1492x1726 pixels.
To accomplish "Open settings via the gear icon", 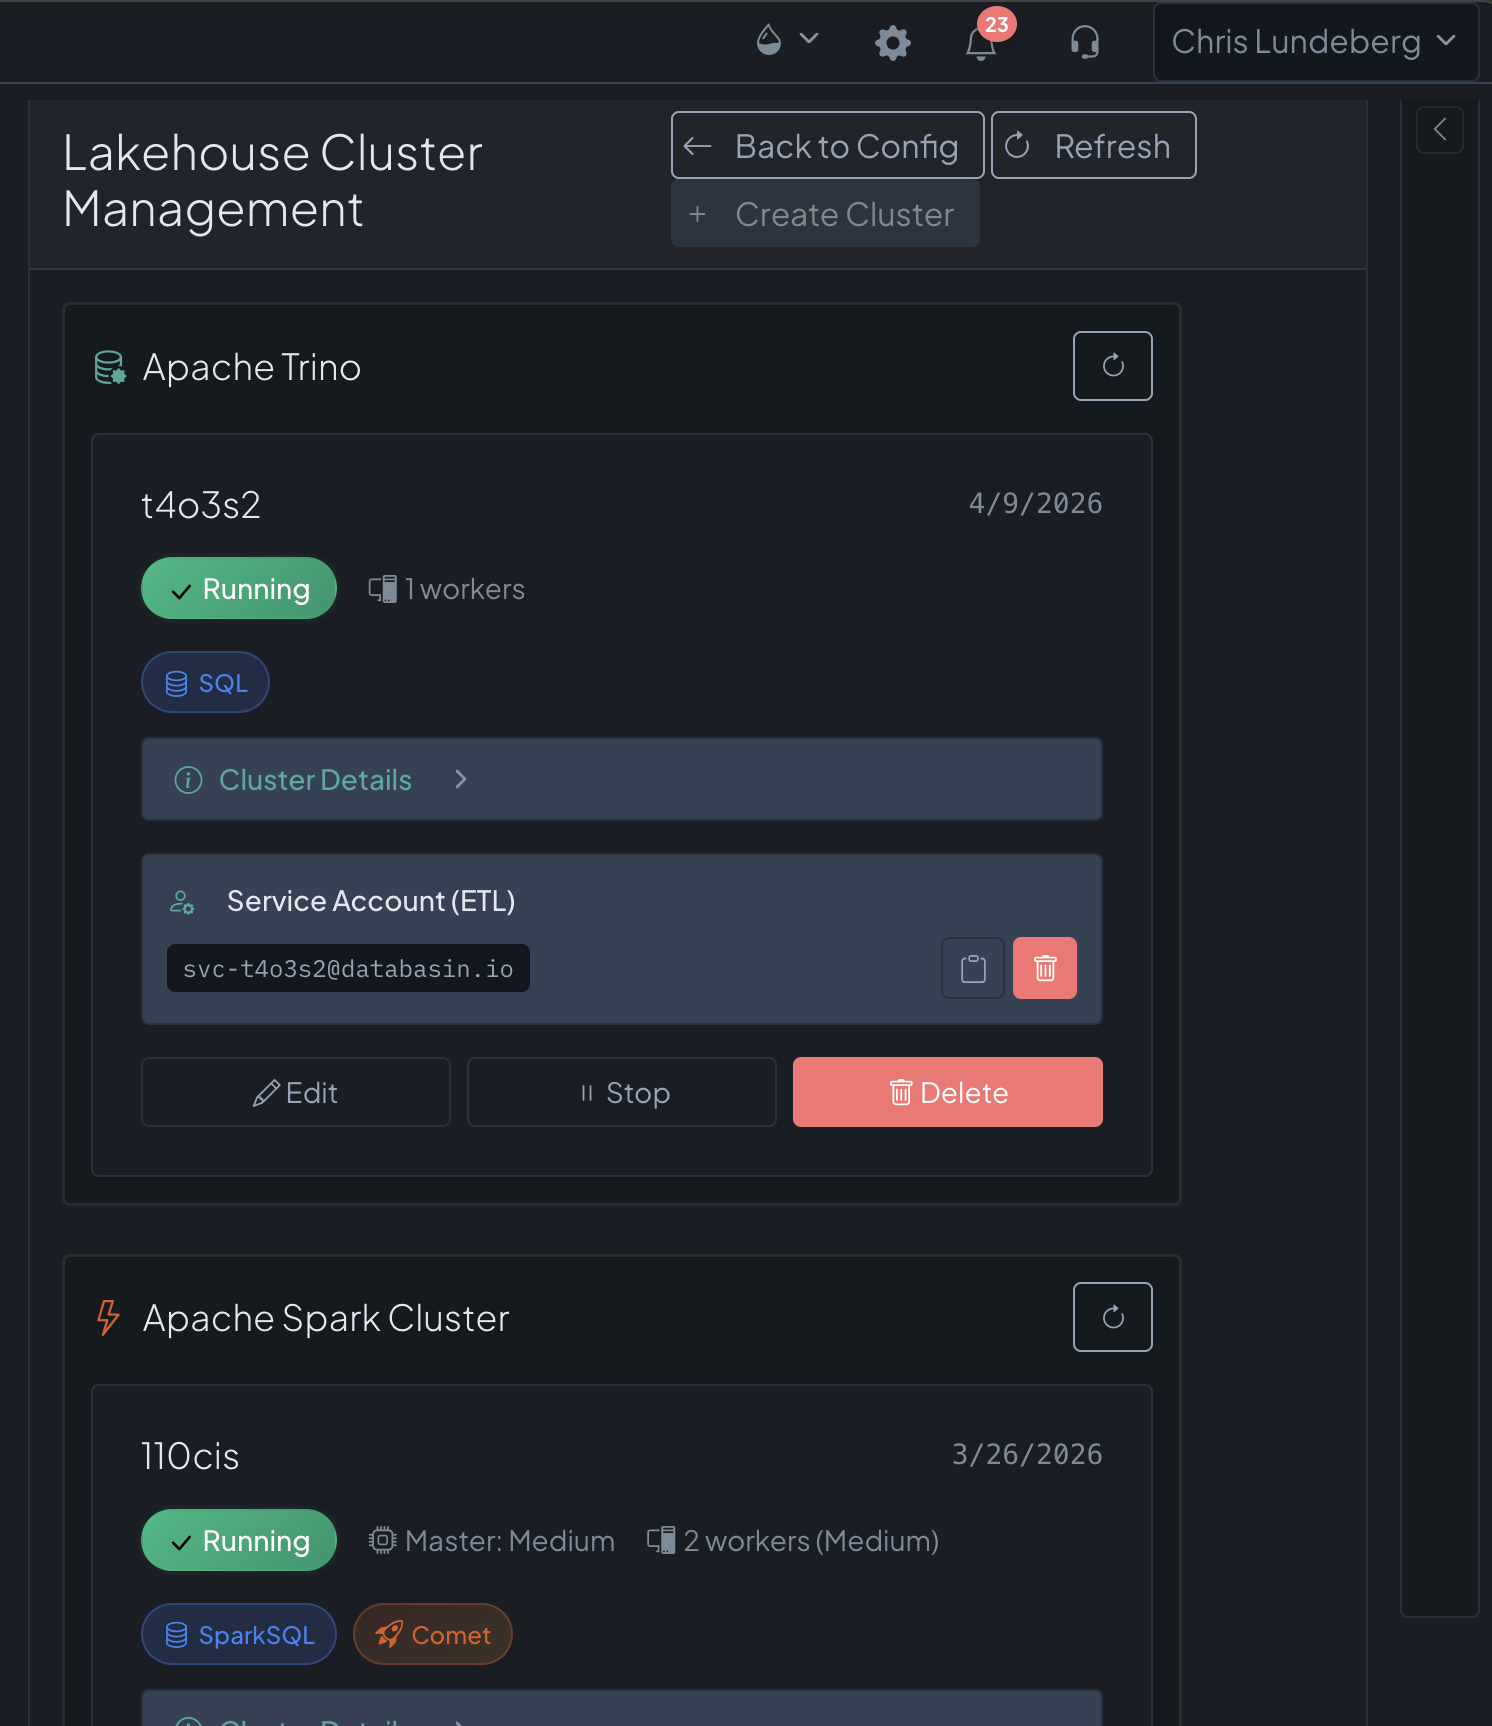I will tap(892, 43).
